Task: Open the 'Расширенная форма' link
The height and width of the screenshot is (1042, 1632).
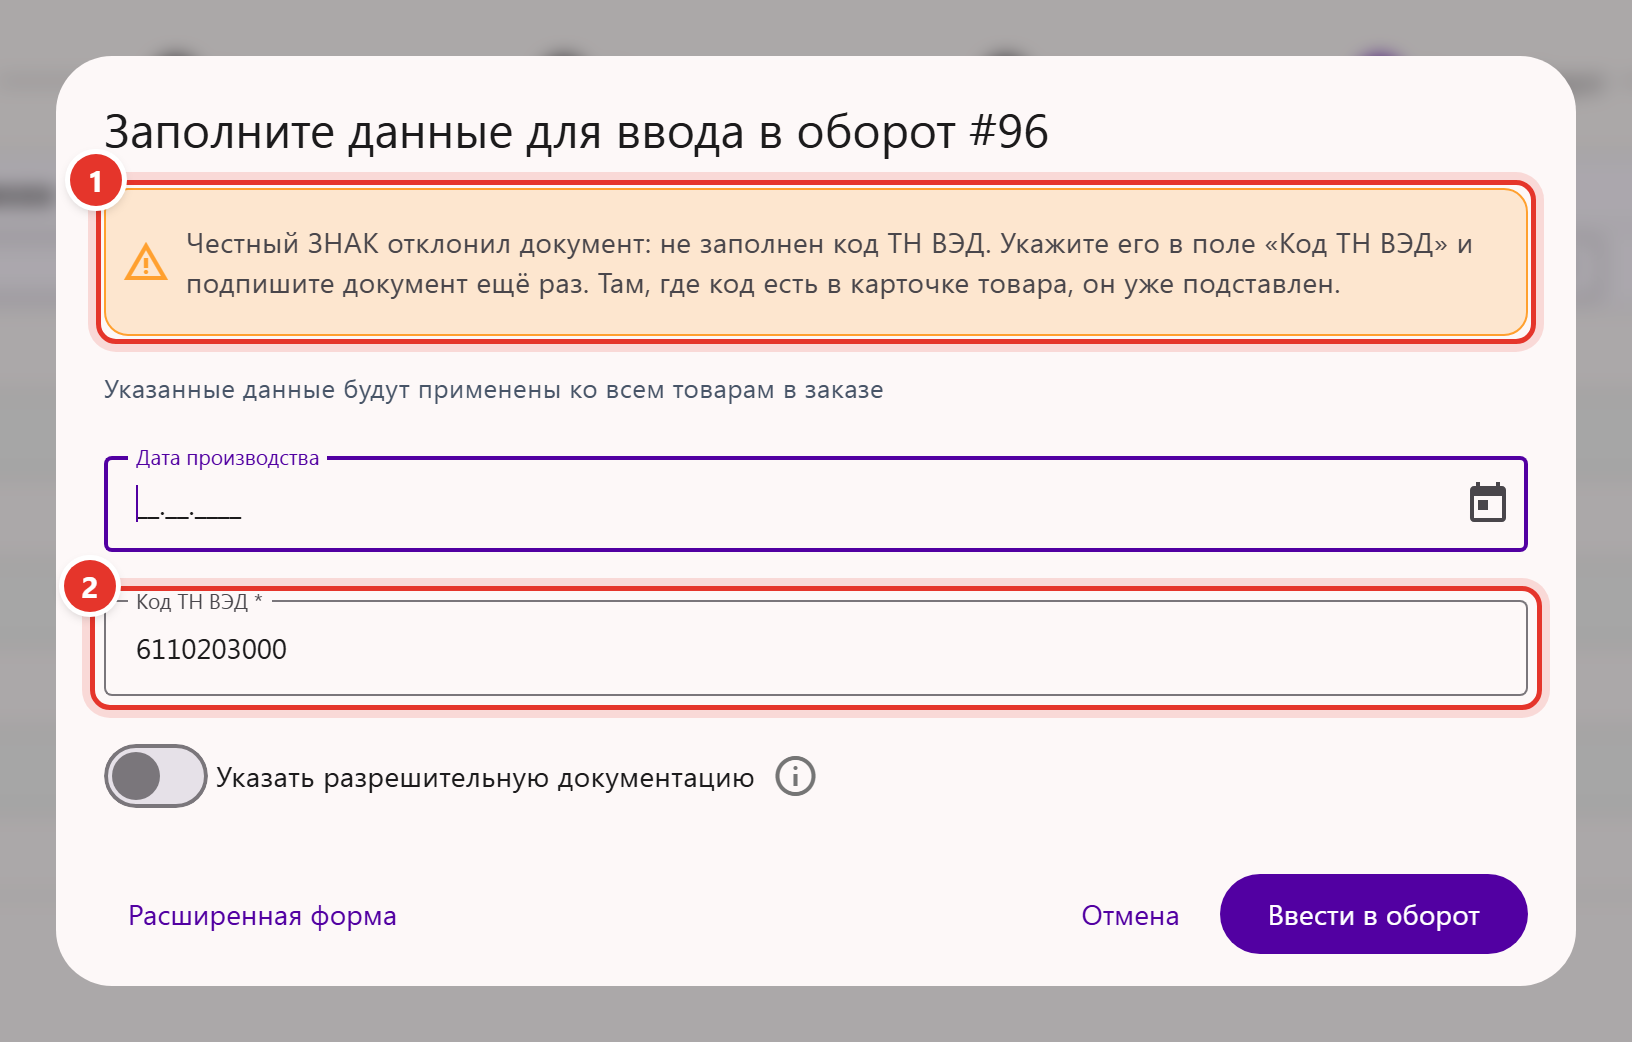Action: point(262,916)
